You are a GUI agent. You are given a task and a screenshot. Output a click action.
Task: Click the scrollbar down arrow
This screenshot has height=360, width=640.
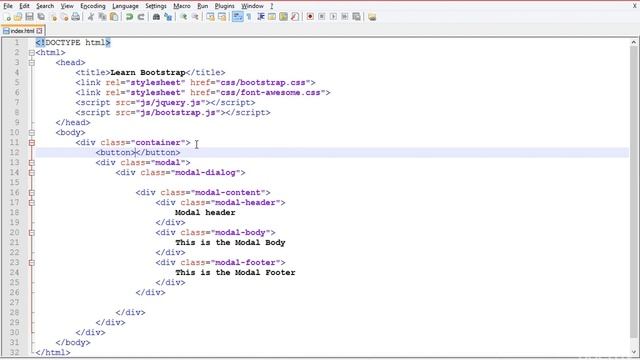point(633,352)
